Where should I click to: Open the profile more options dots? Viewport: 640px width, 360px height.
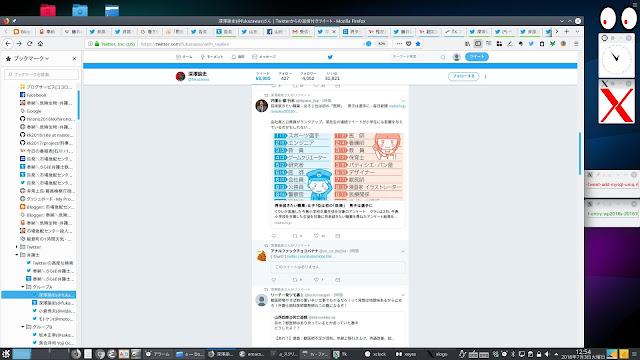[x=486, y=76]
